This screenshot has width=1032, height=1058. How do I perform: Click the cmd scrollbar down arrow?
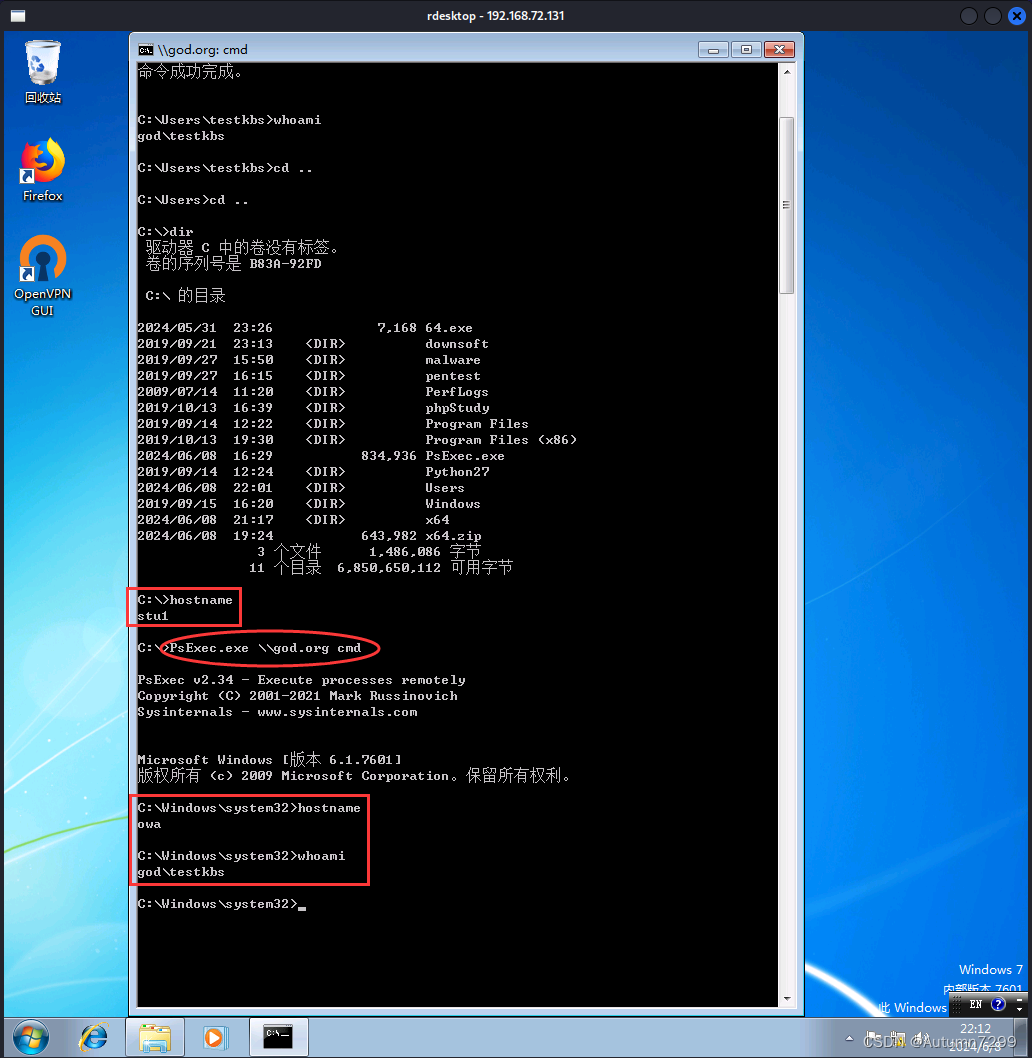coord(787,999)
